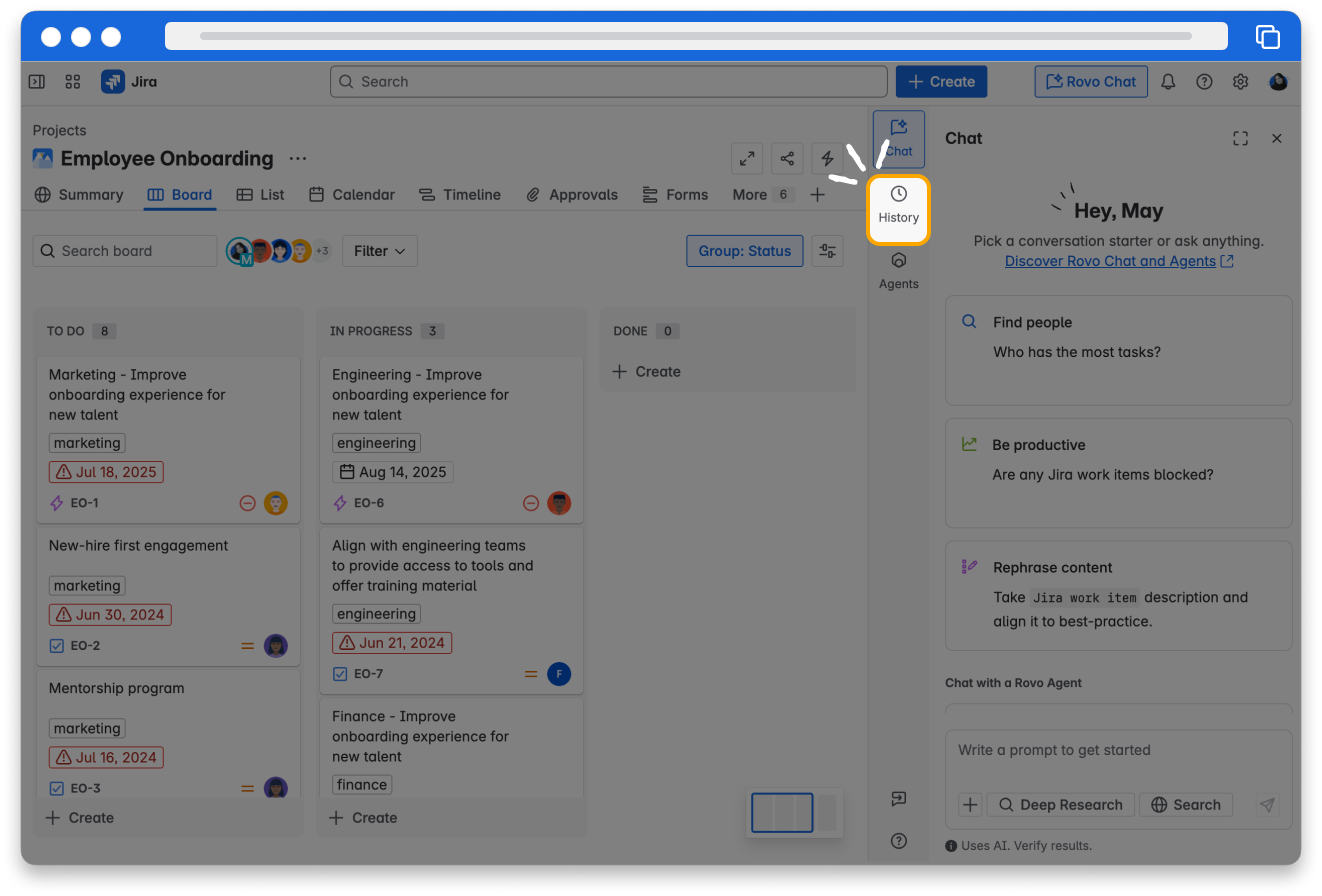1322x896 pixels.
Task: Select the Board tab
Action: pyautogui.click(x=180, y=195)
